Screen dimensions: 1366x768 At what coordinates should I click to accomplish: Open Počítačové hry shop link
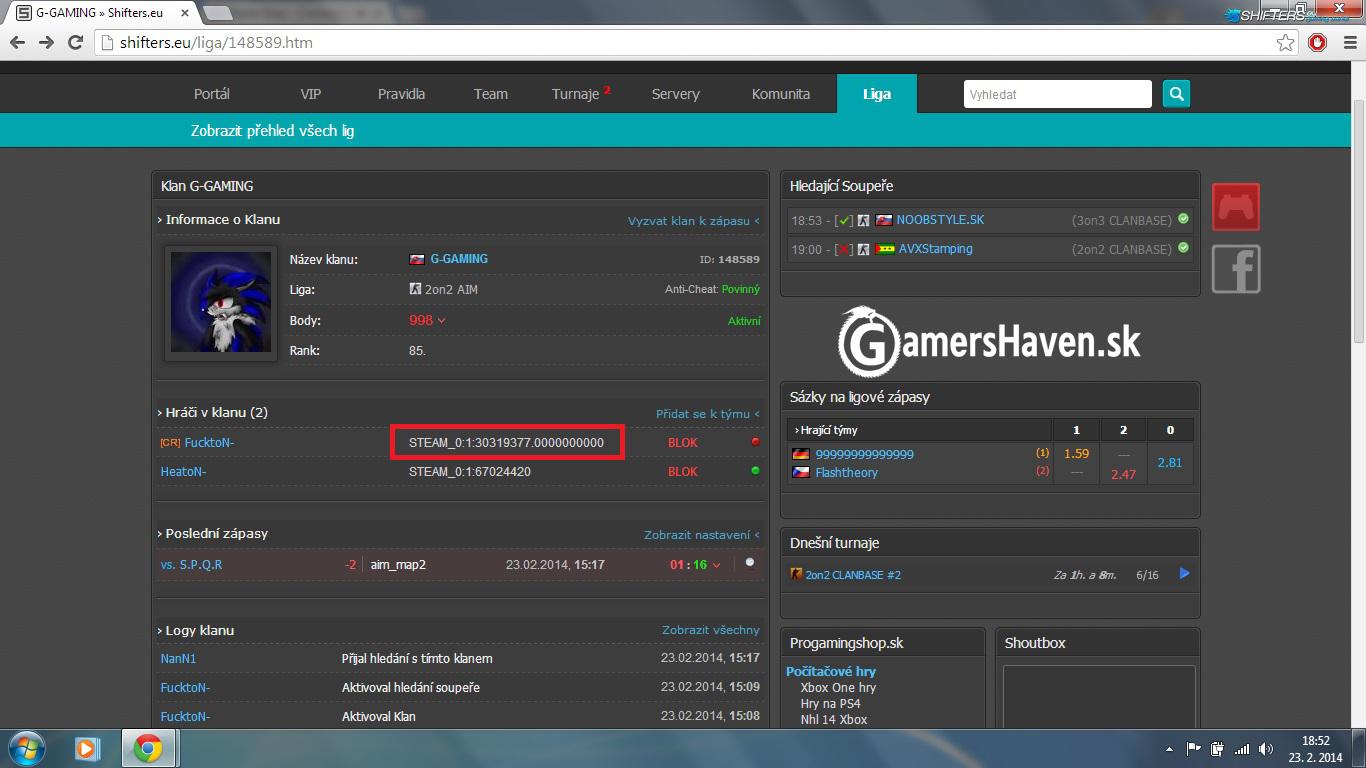[x=831, y=671]
